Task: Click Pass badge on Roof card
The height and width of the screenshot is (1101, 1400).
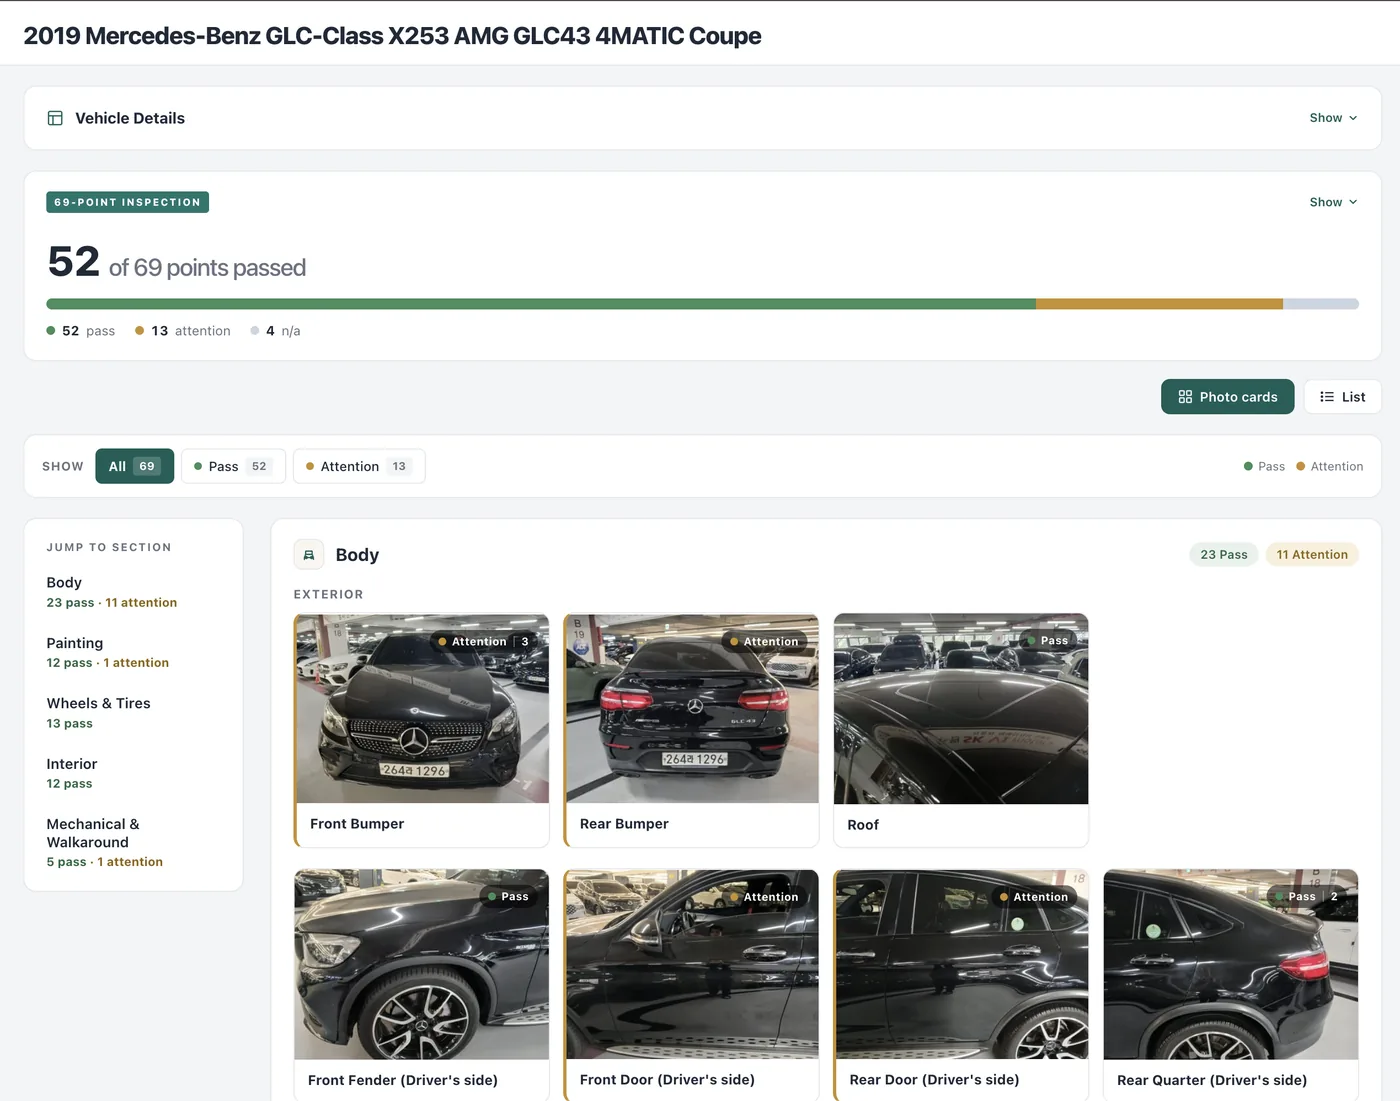Action: [x=1047, y=641]
